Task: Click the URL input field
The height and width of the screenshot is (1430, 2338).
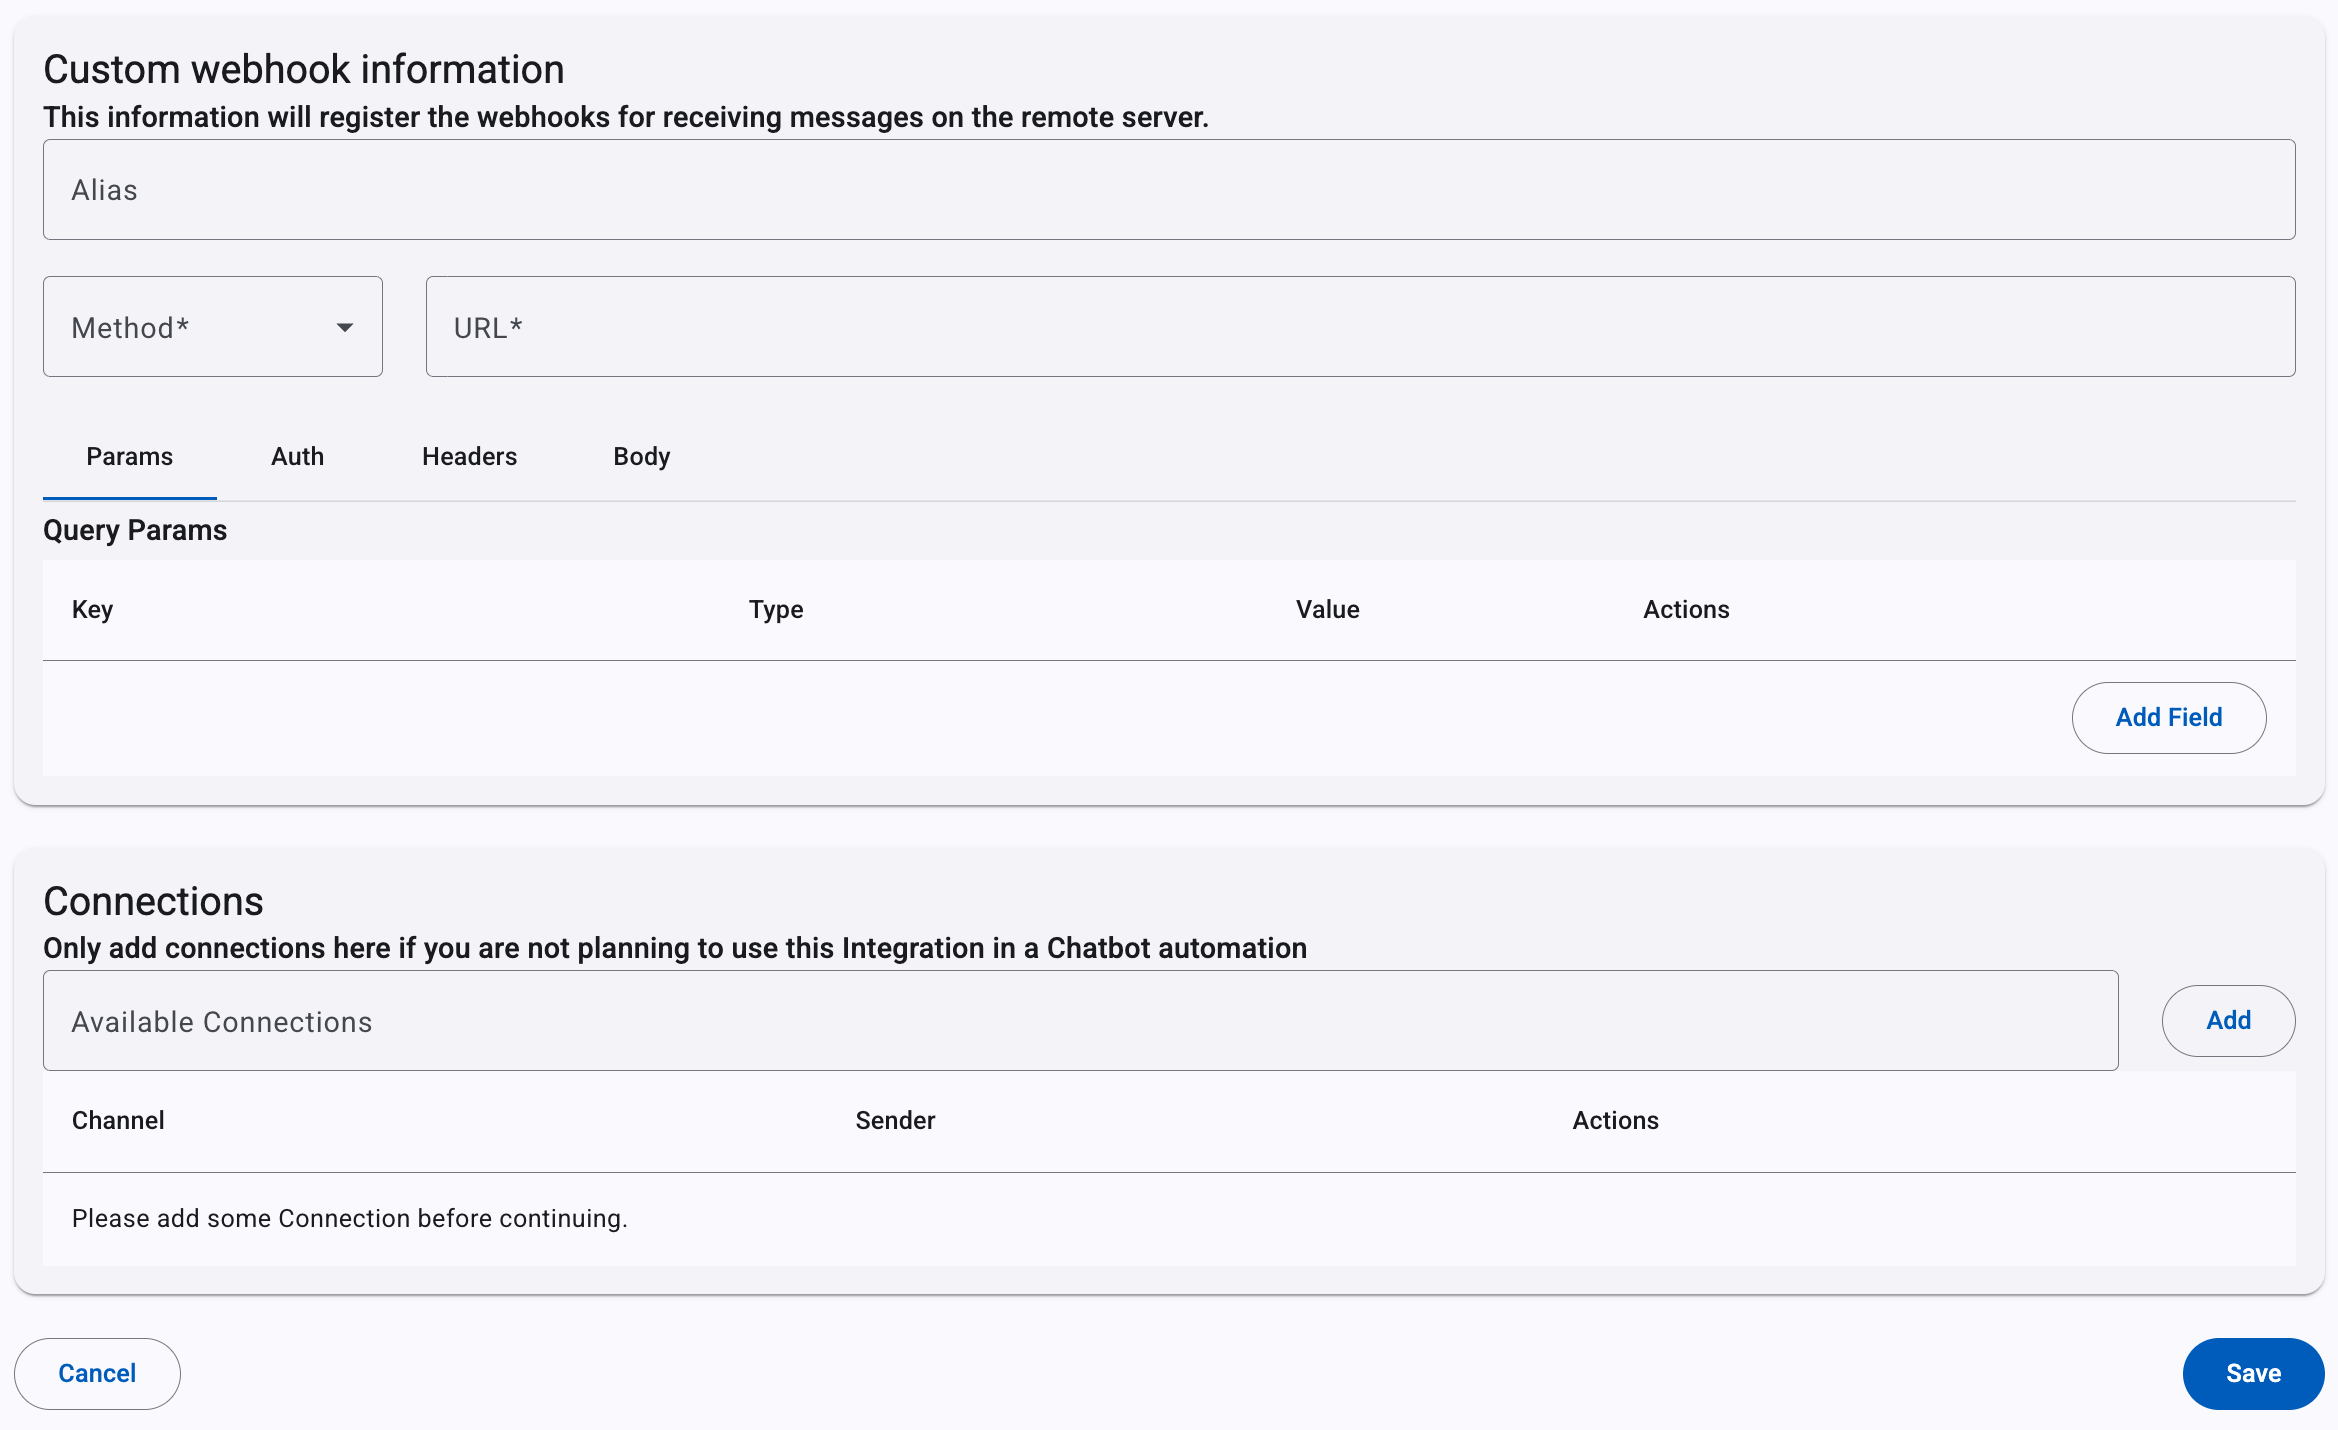Action: click(x=1361, y=327)
